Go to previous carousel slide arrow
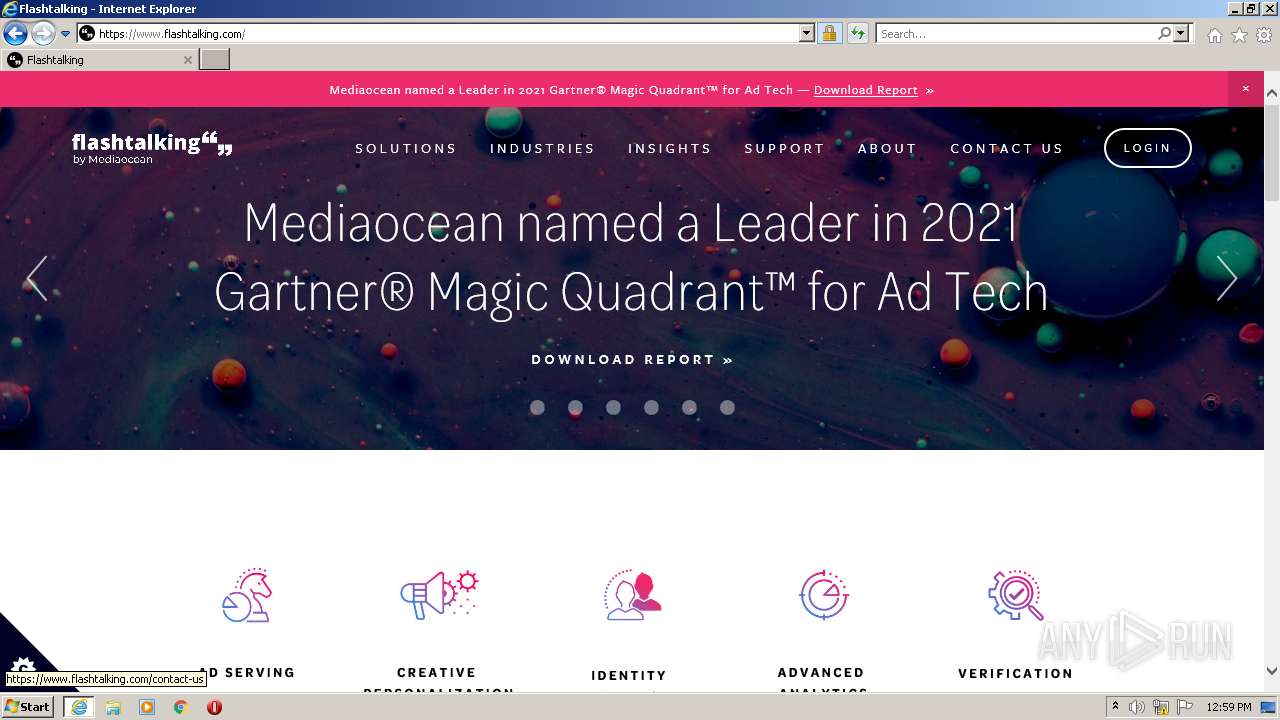The image size is (1280, 720). coord(37,278)
